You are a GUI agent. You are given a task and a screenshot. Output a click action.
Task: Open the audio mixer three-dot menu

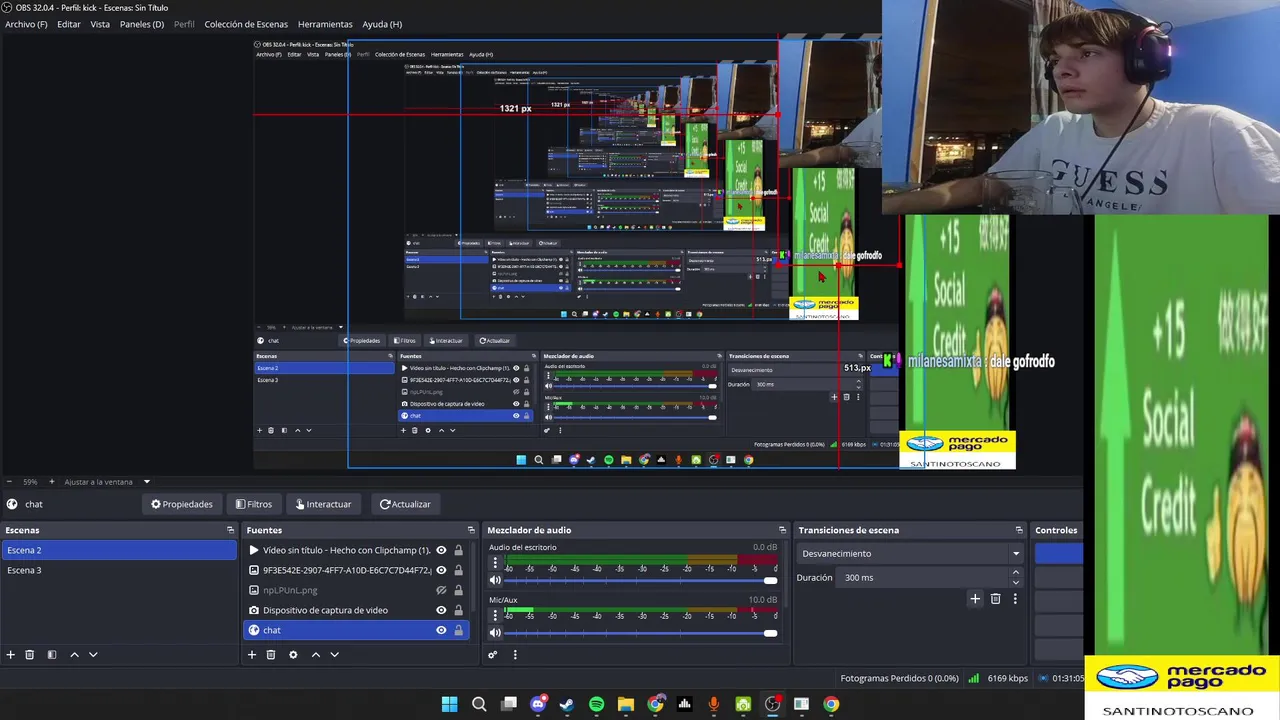point(515,655)
